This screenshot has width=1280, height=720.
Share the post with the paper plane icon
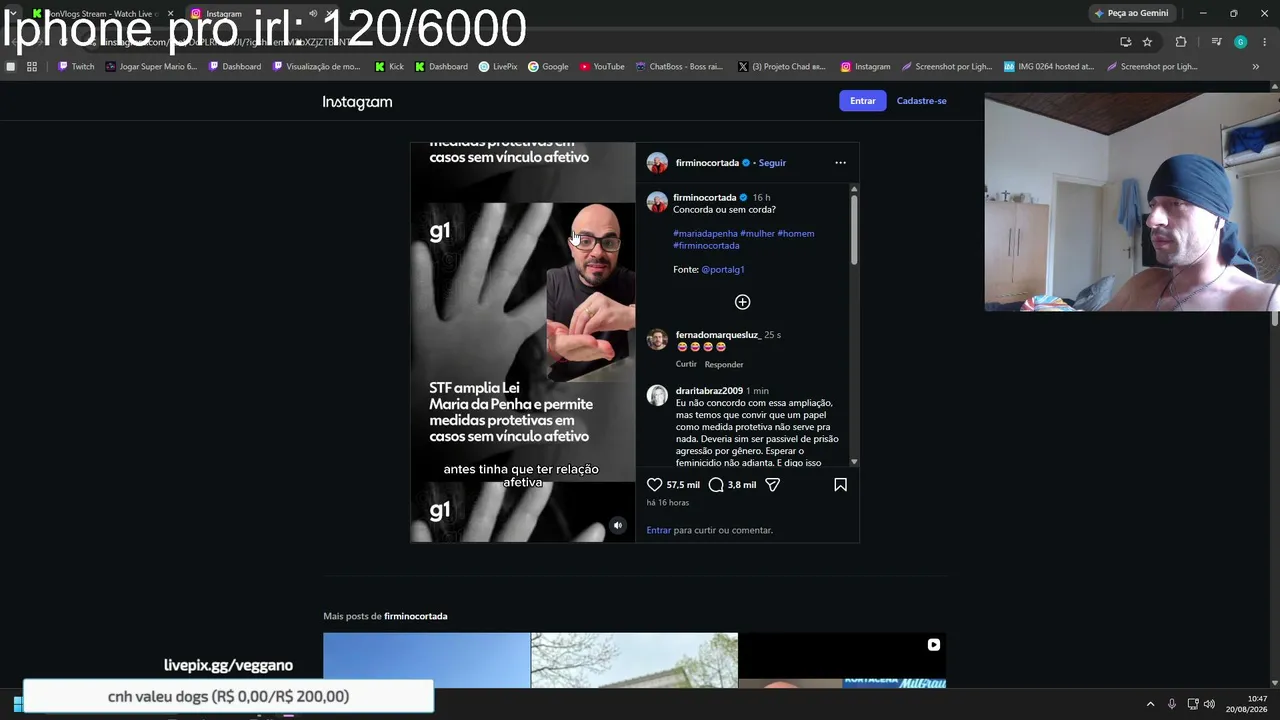tap(772, 485)
